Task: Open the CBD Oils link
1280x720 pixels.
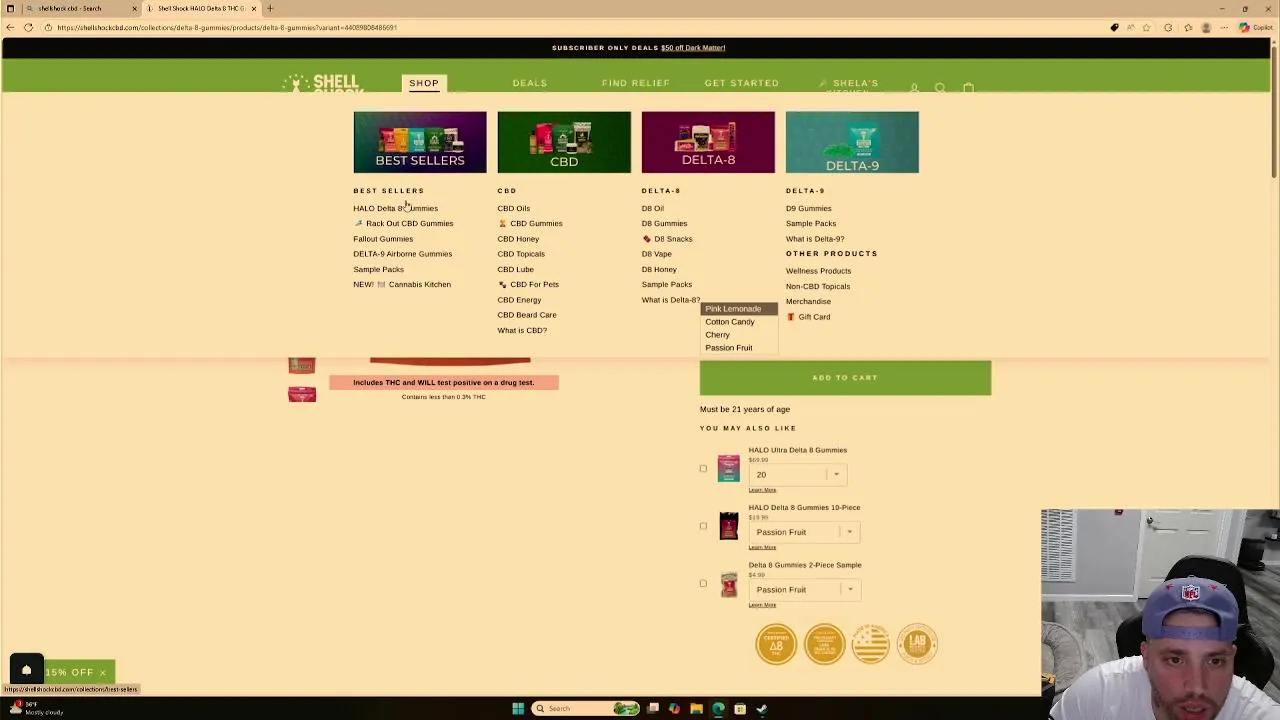Action: (x=514, y=208)
